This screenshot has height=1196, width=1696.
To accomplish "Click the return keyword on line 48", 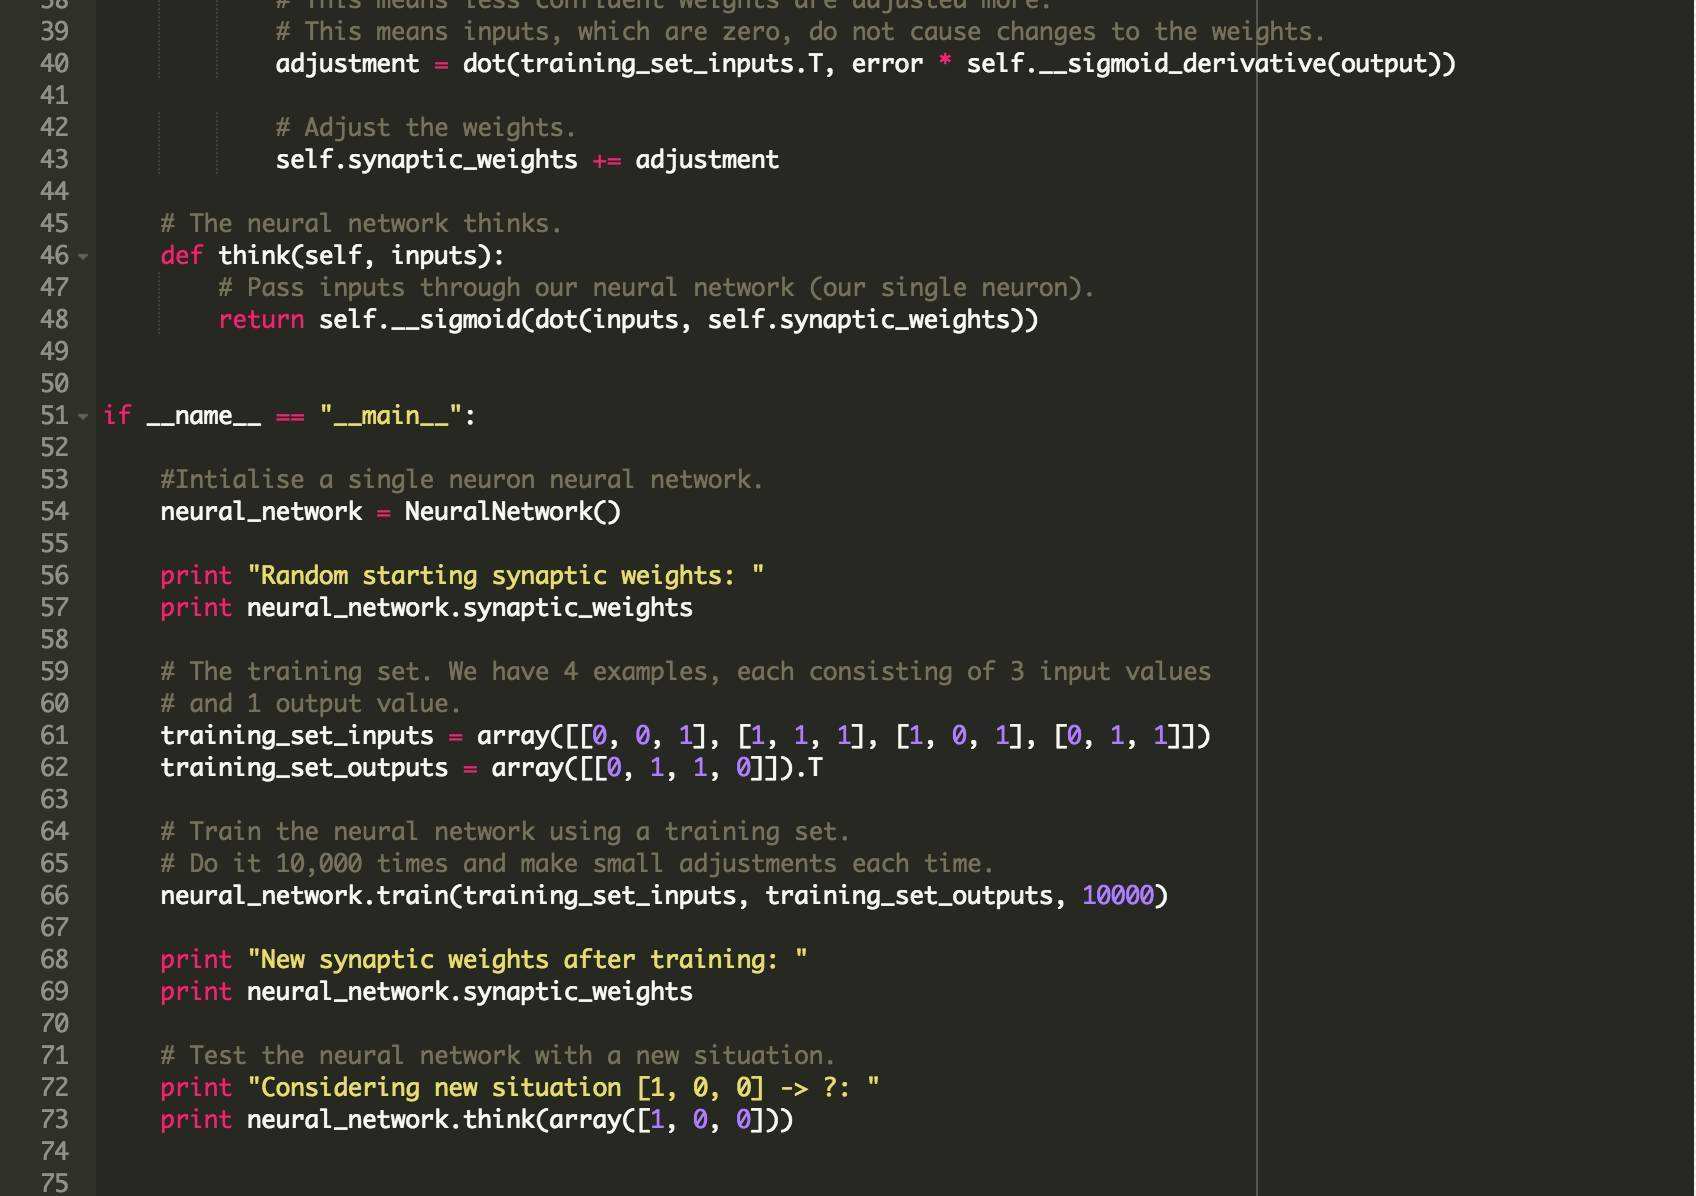I will click(260, 320).
